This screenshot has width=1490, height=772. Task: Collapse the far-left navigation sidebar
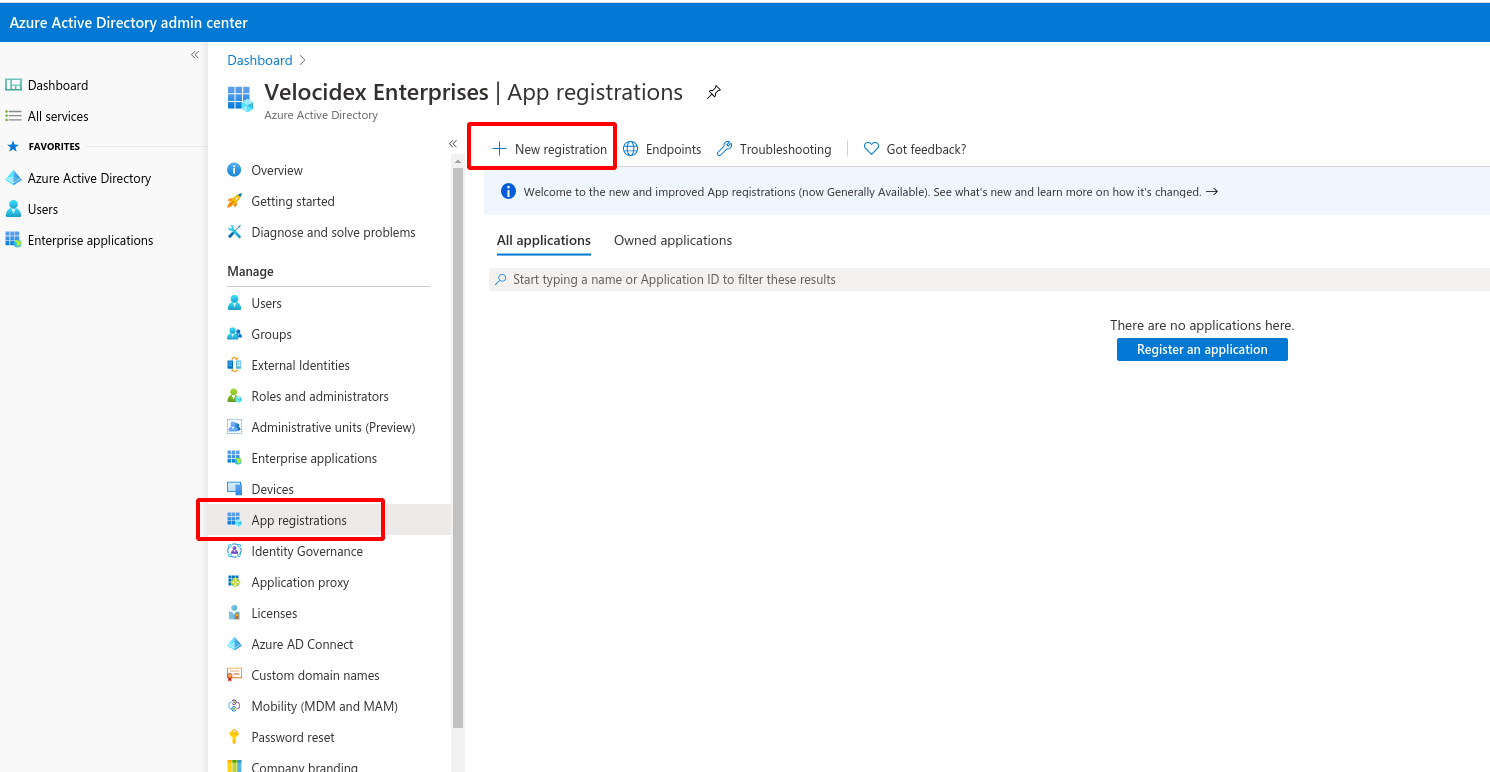(195, 55)
